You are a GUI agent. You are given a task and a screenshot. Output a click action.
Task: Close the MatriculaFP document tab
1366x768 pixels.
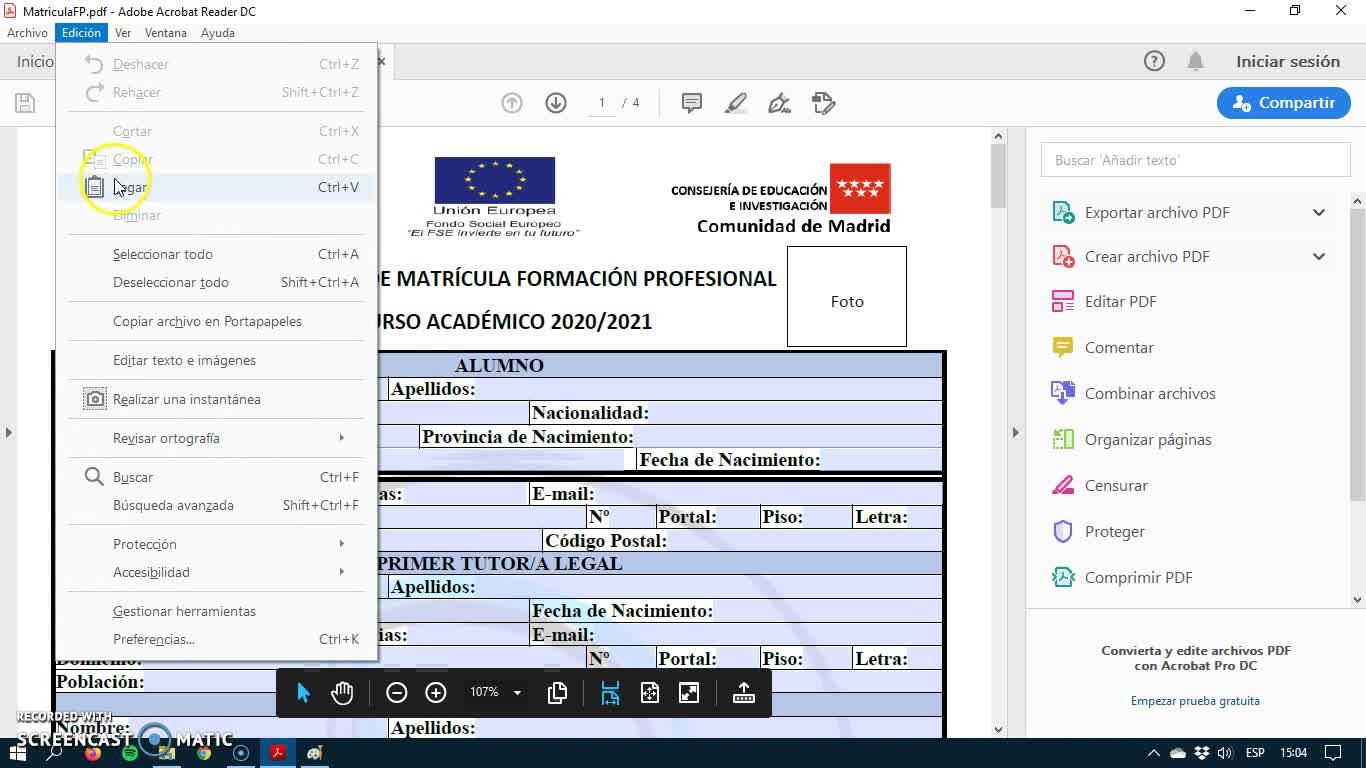click(381, 62)
